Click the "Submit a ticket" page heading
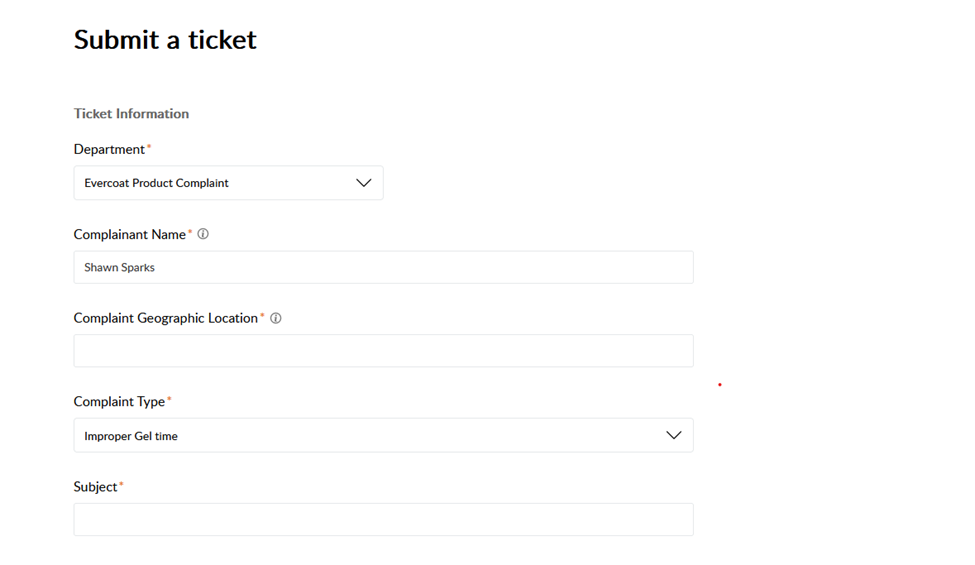Viewport: 975px width, 565px height. pyautogui.click(x=165, y=40)
